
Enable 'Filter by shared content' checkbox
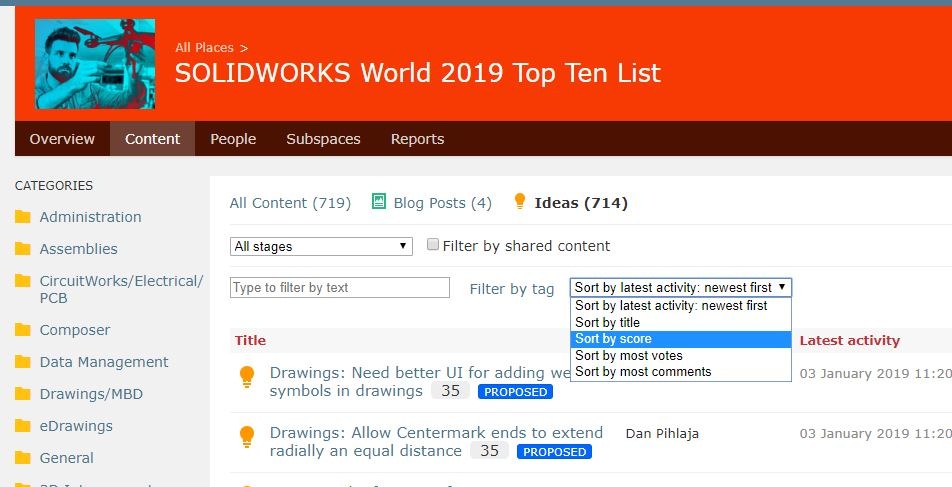coord(432,244)
